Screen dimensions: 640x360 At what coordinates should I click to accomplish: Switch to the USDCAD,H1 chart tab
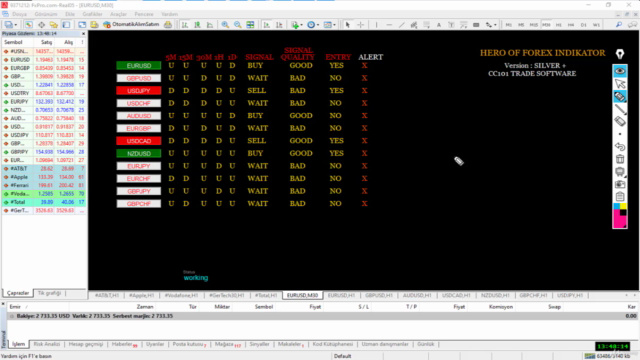pyautogui.click(x=456, y=295)
